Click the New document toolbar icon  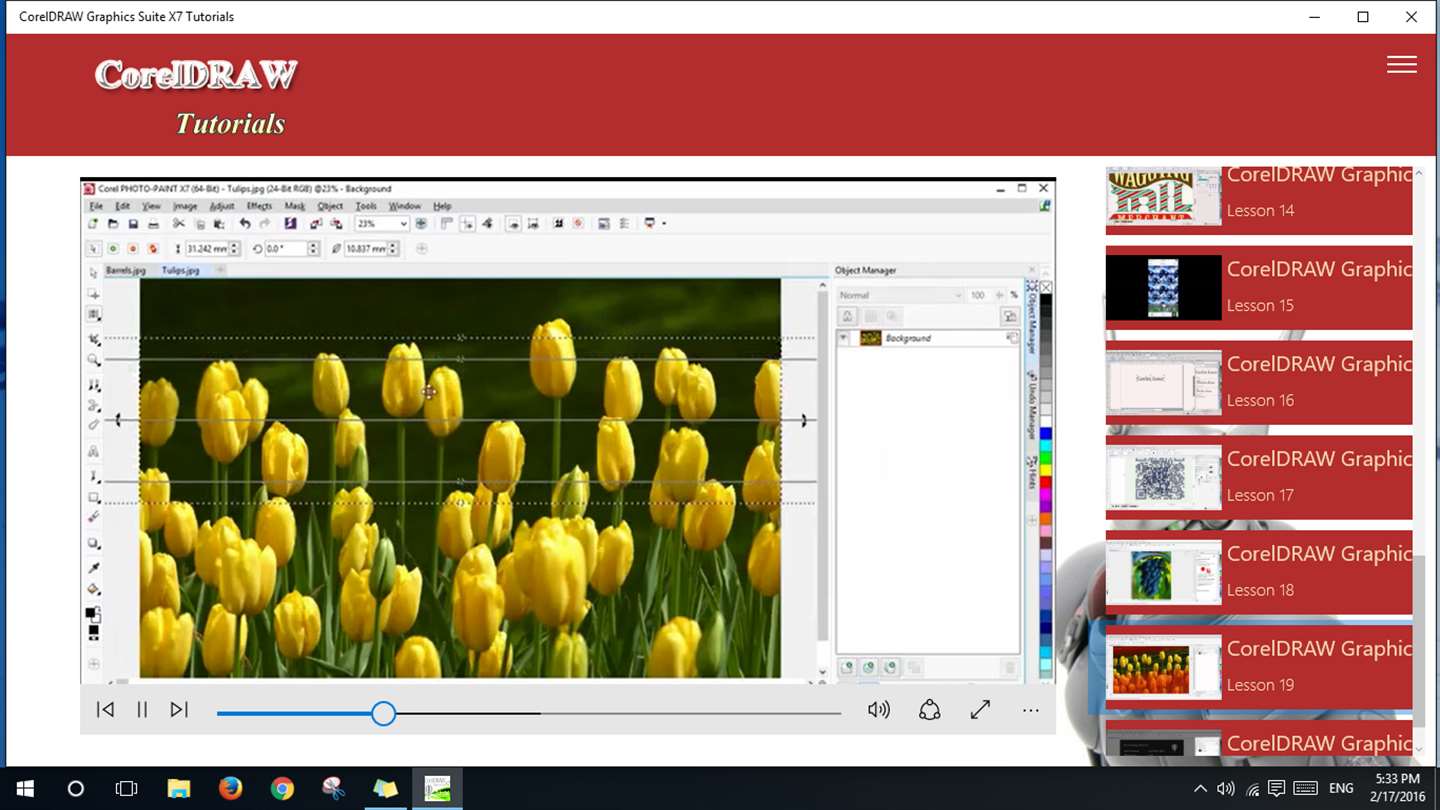point(93,224)
